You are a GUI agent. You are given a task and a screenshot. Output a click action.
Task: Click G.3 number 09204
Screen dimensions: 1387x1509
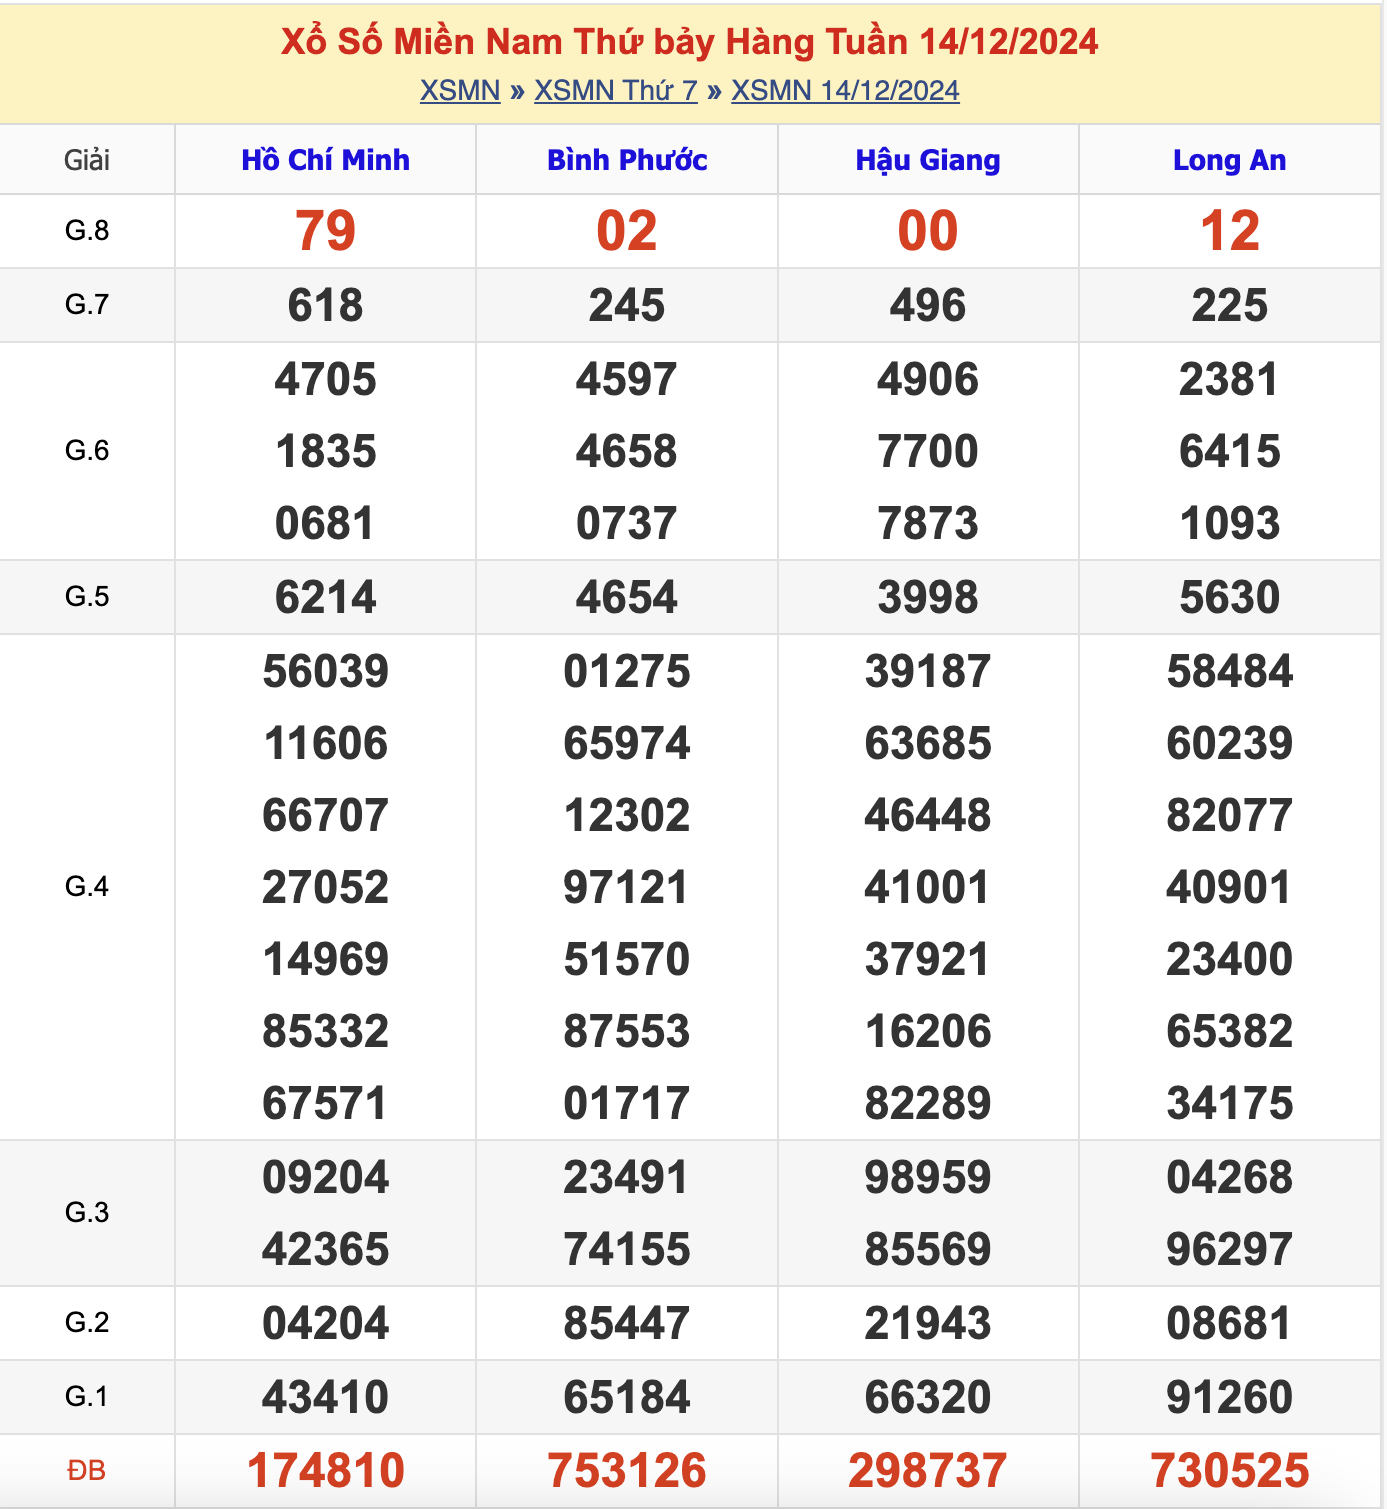[326, 1177]
